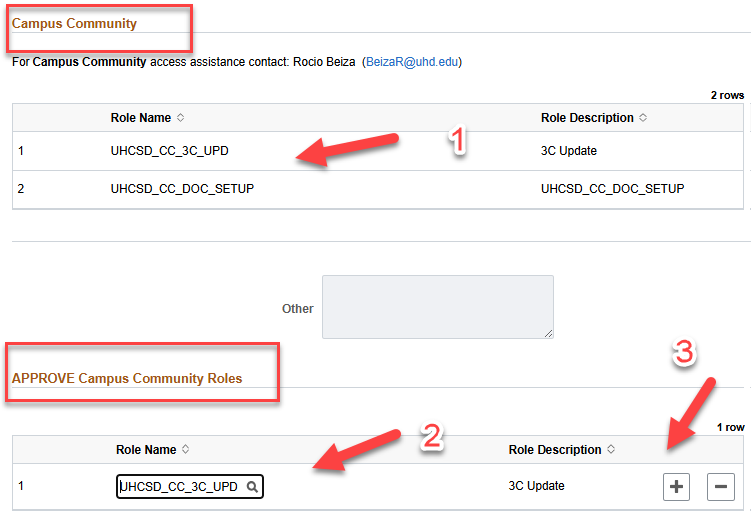The height and width of the screenshot is (526, 751).
Task: Click the lookup magnifier in Role Name field
Action: (x=253, y=487)
